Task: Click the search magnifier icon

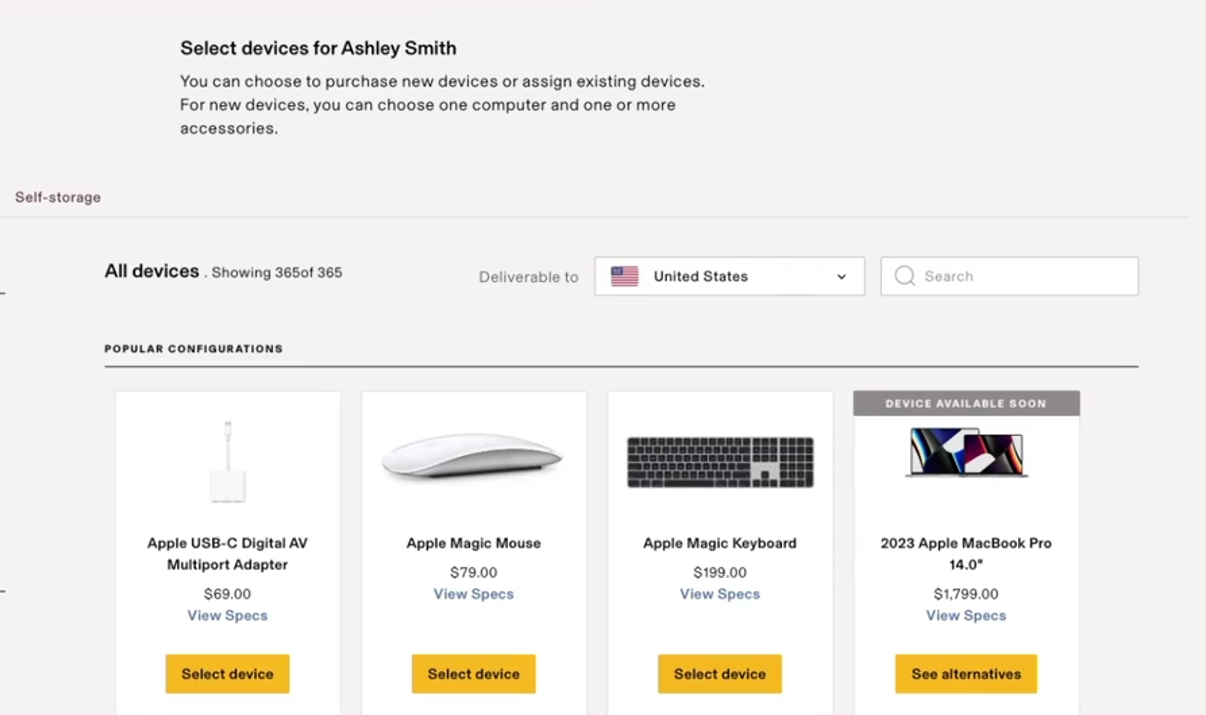Action: [905, 276]
